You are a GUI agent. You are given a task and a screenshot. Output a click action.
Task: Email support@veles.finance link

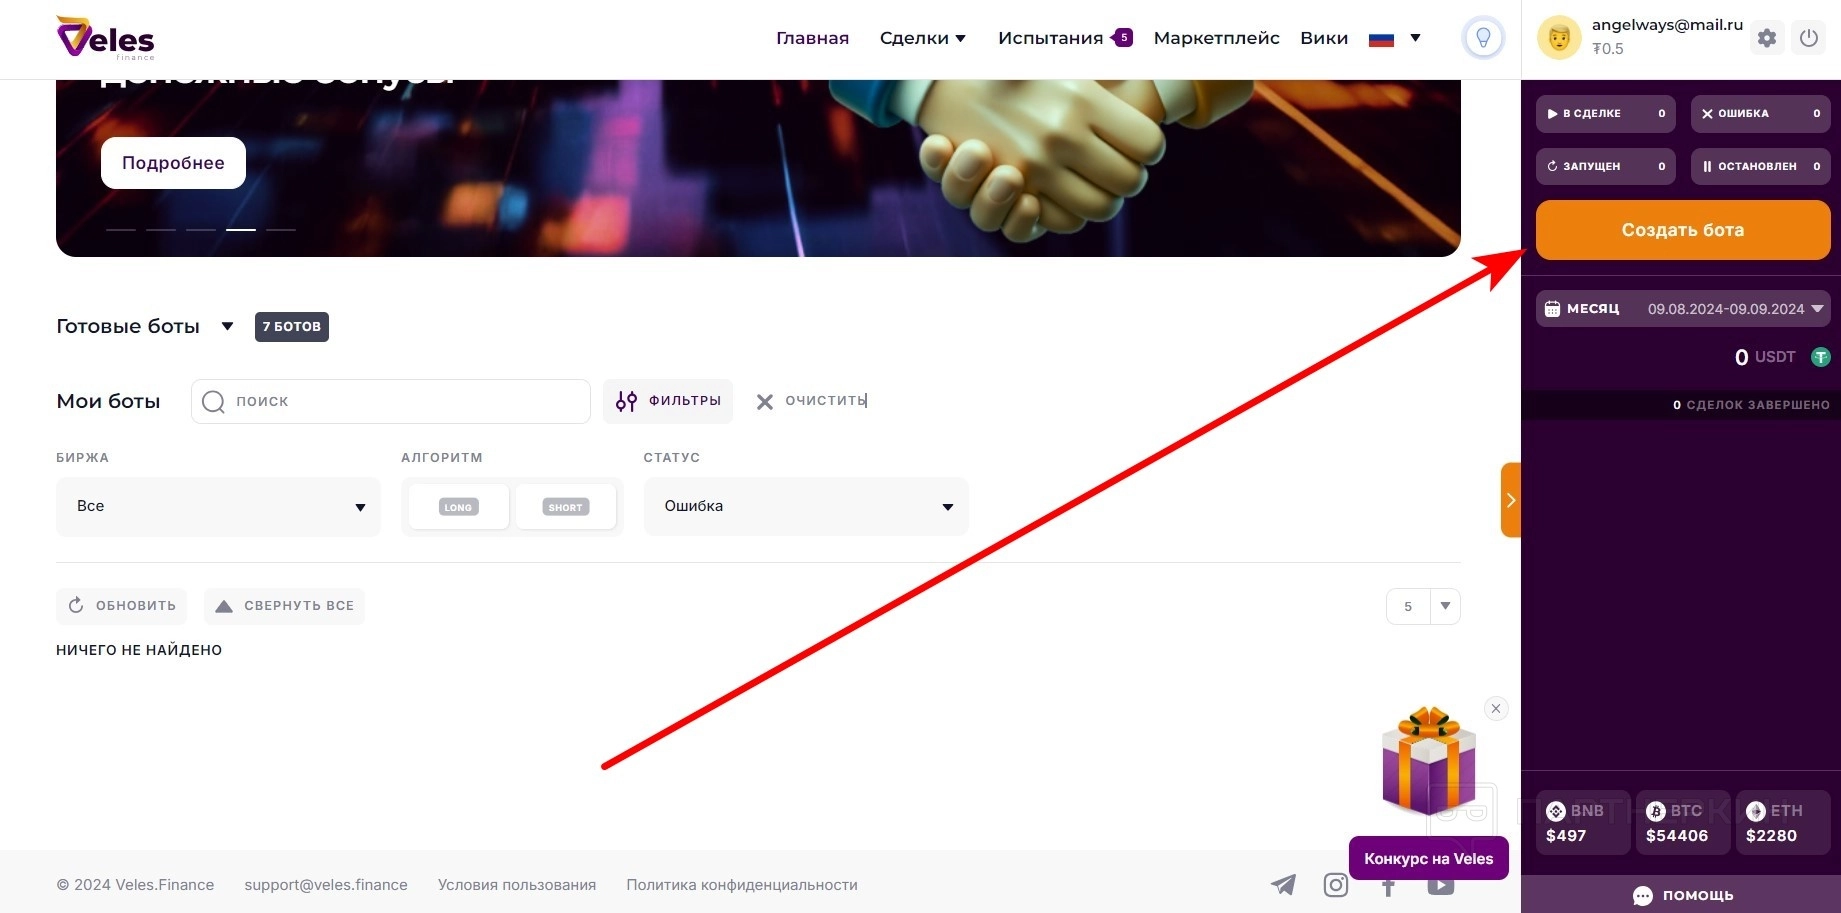coord(326,885)
